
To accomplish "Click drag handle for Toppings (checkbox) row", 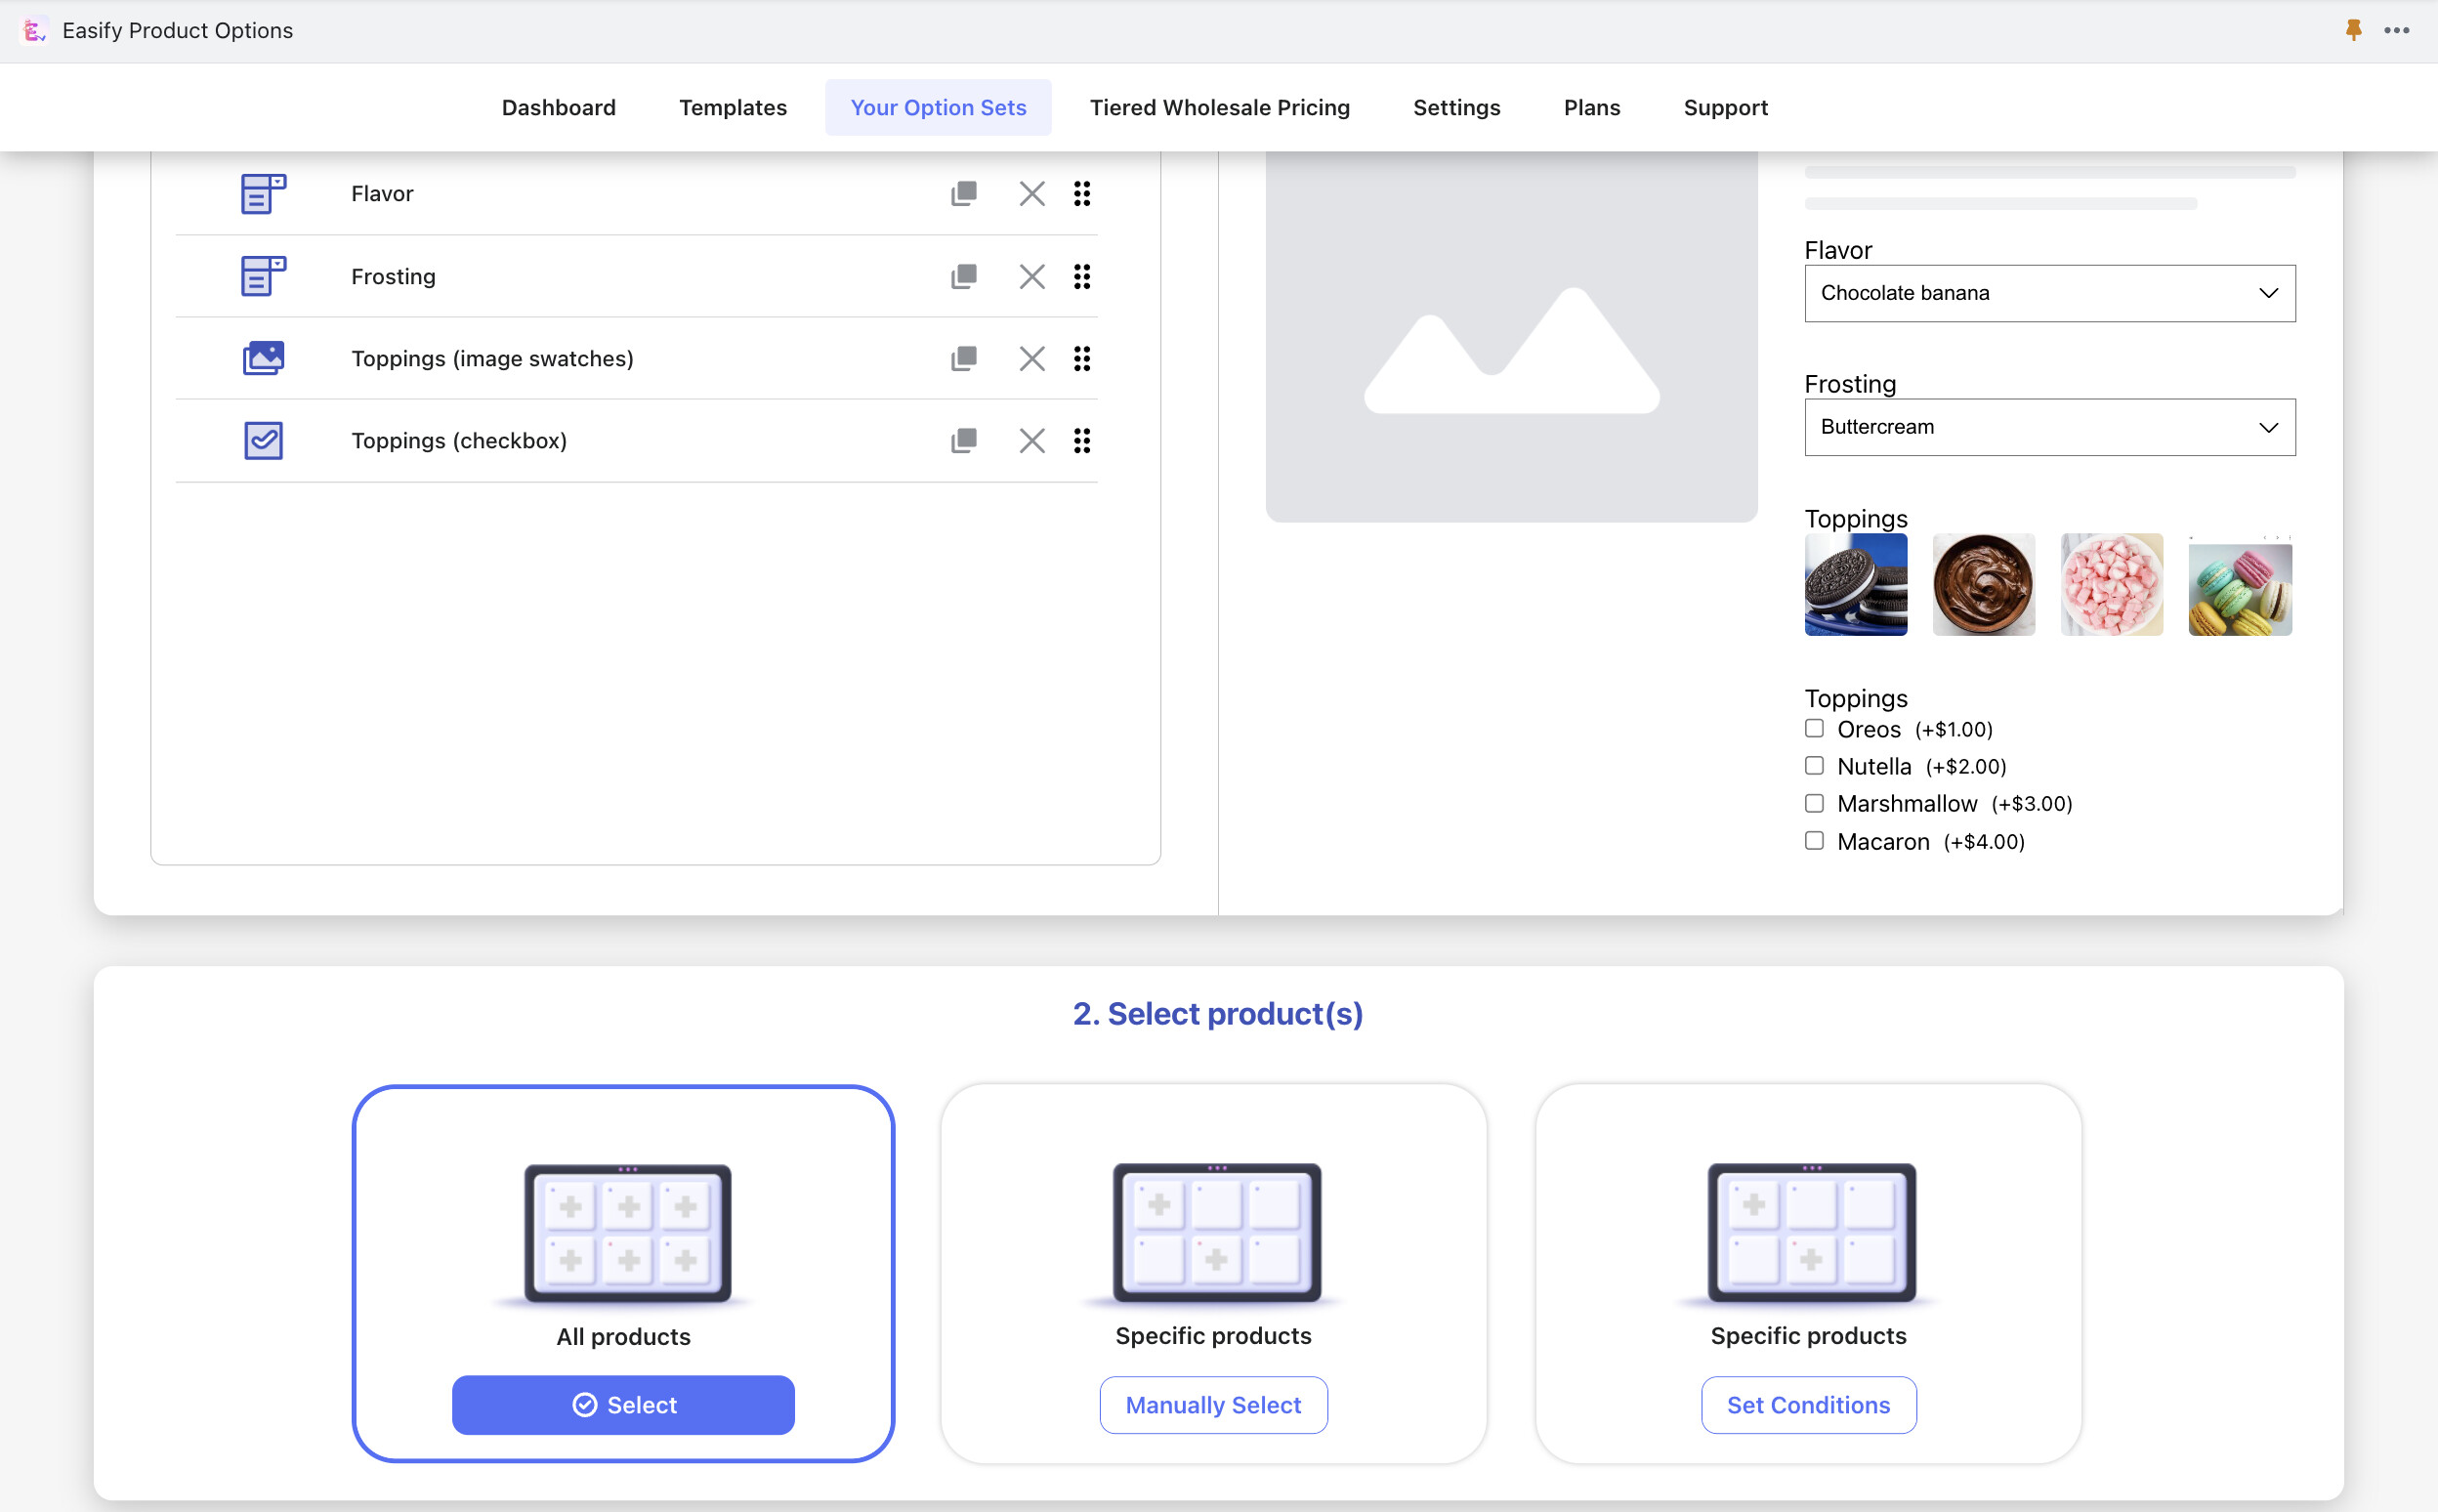I will [1081, 441].
